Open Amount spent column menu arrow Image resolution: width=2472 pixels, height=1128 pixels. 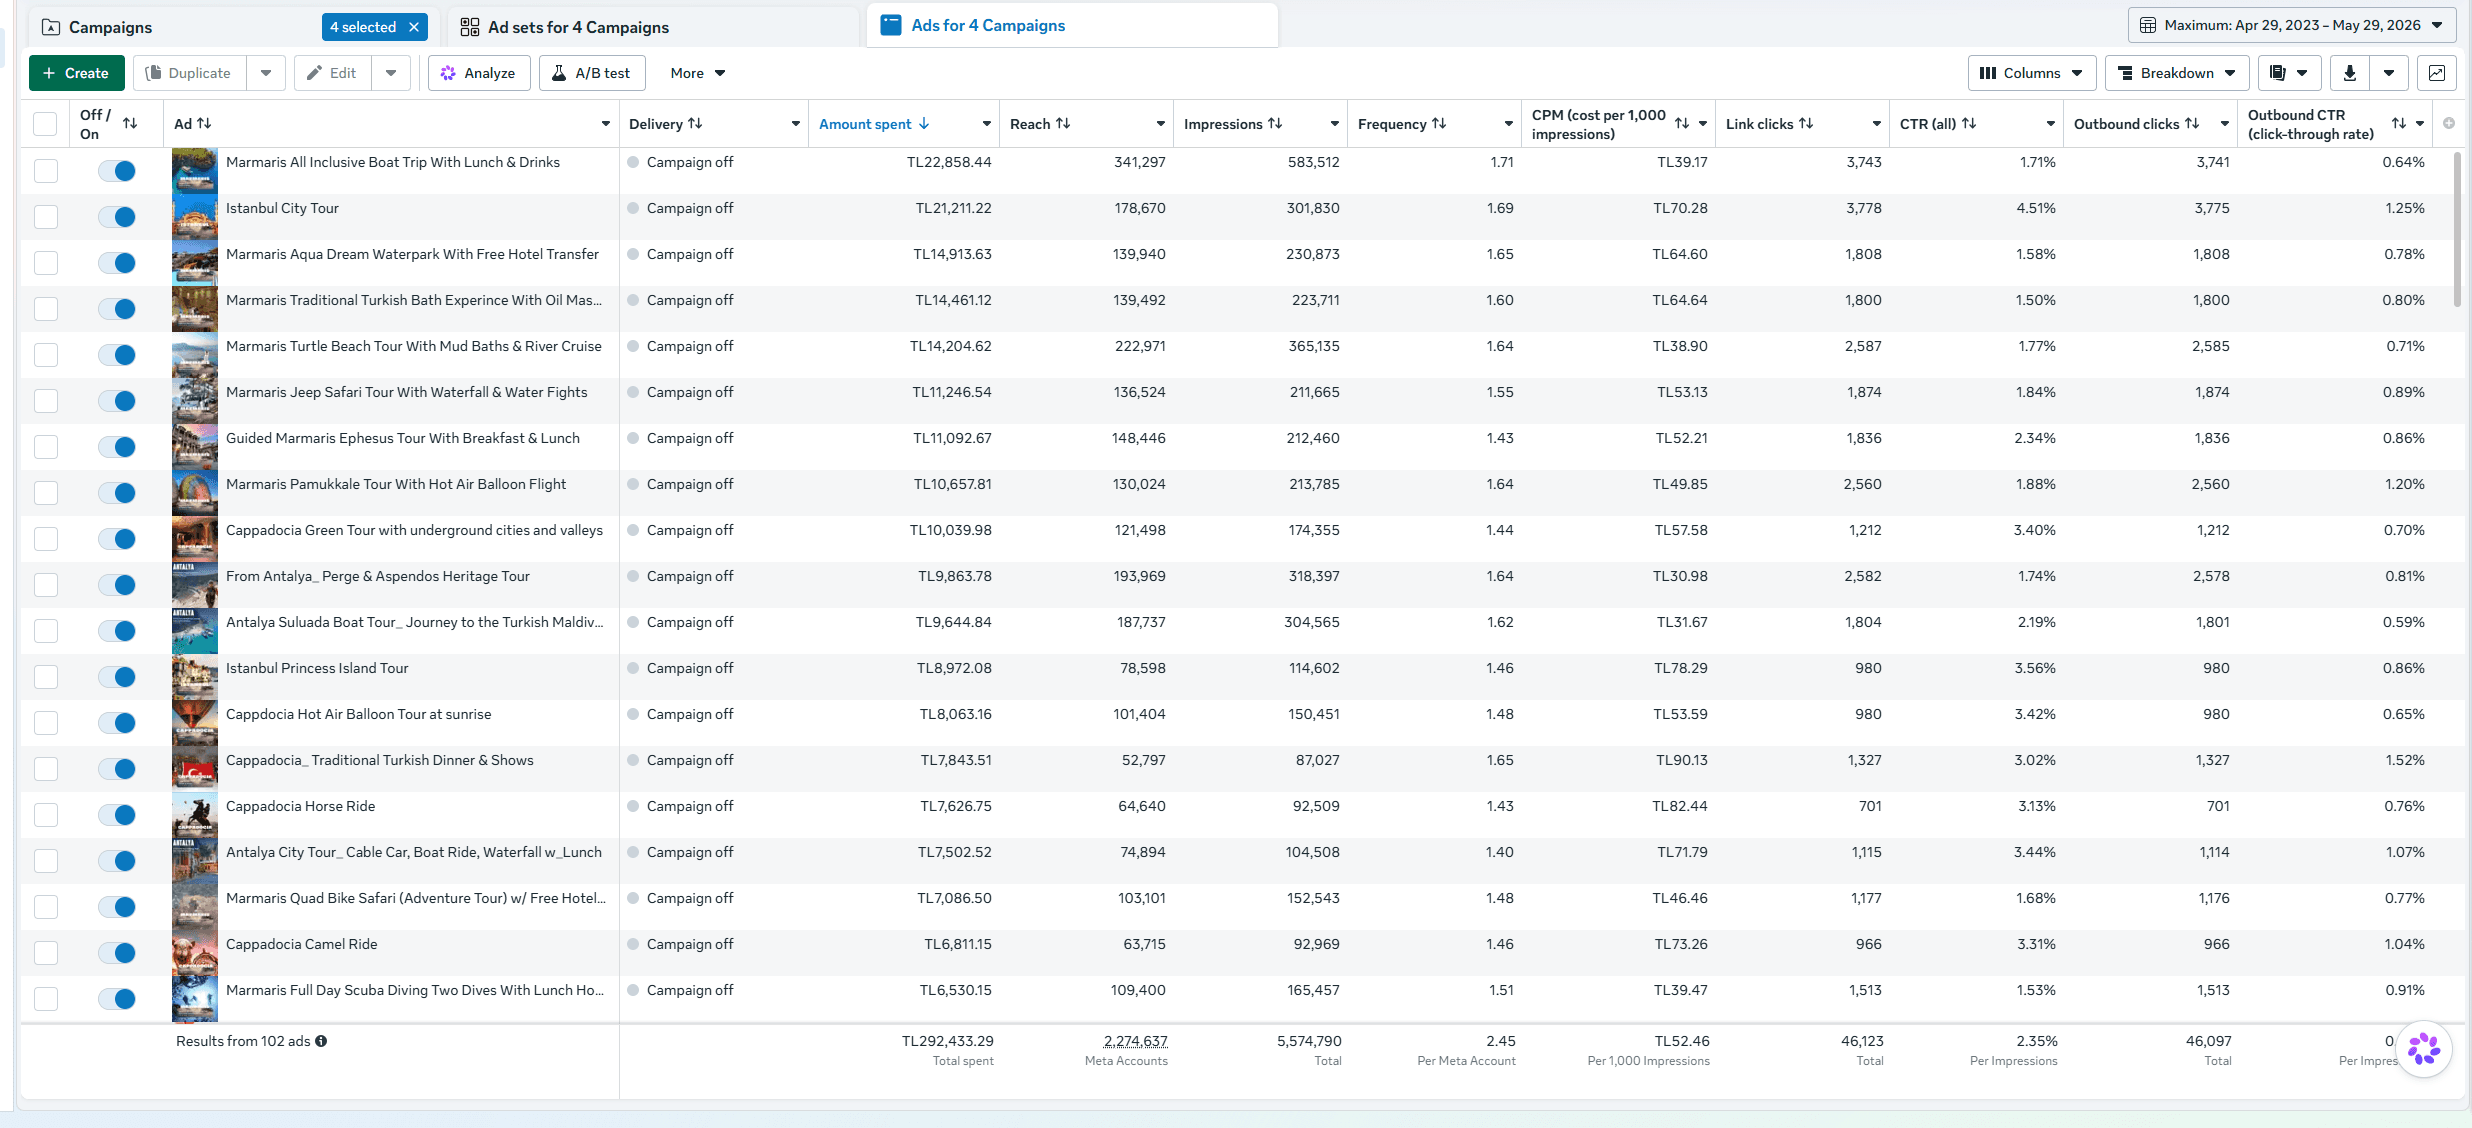point(987,124)
